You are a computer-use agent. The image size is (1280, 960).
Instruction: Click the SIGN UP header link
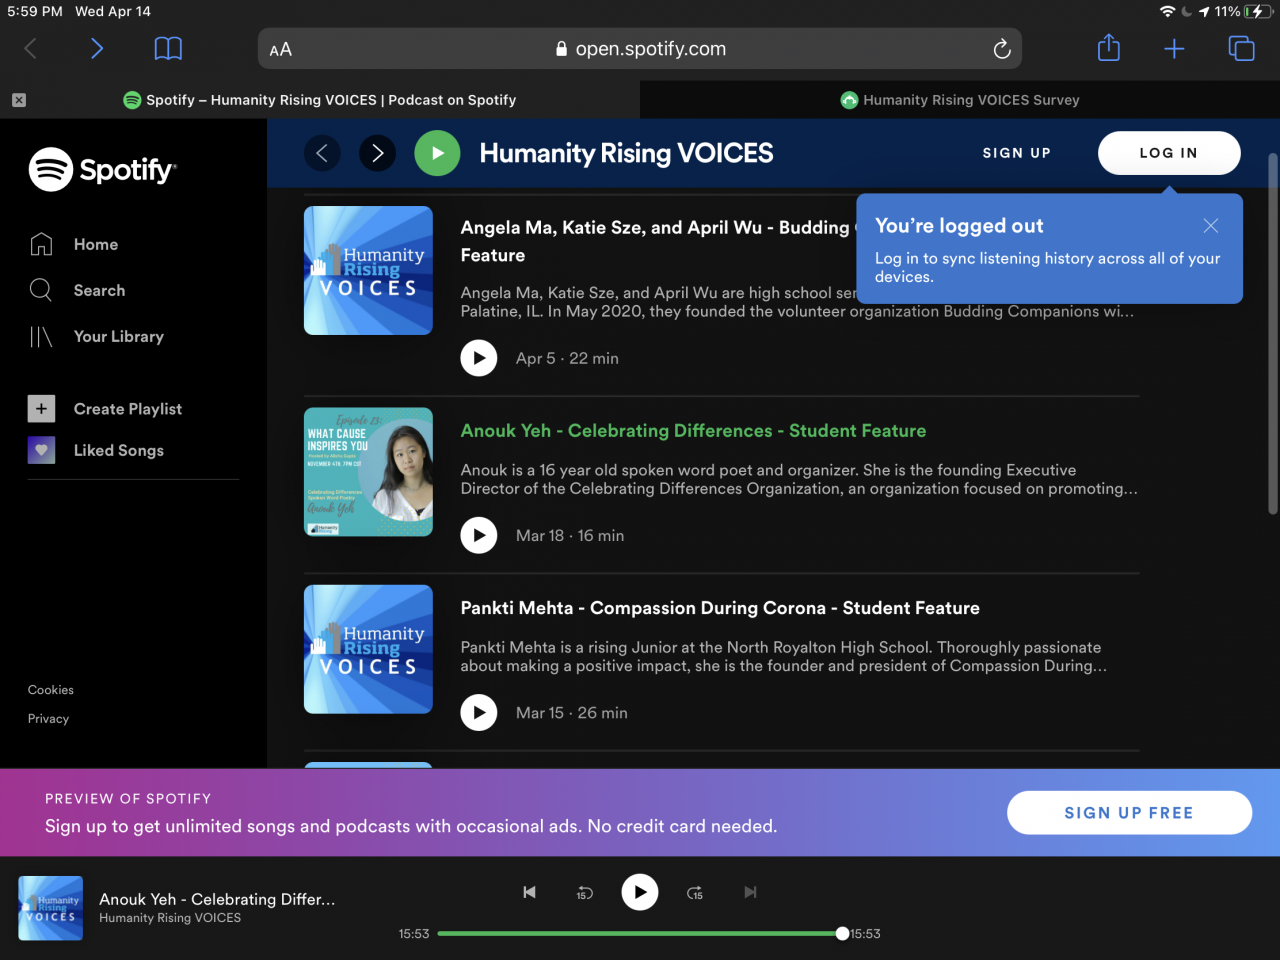(1016, 153)
